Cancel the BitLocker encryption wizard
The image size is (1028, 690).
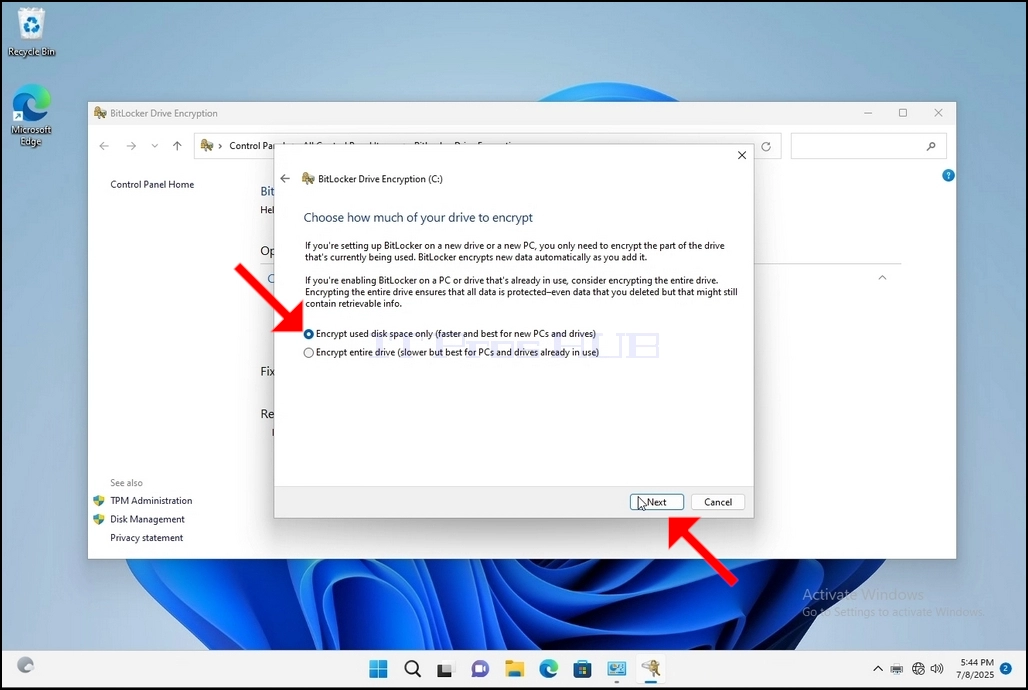[718, 502]
